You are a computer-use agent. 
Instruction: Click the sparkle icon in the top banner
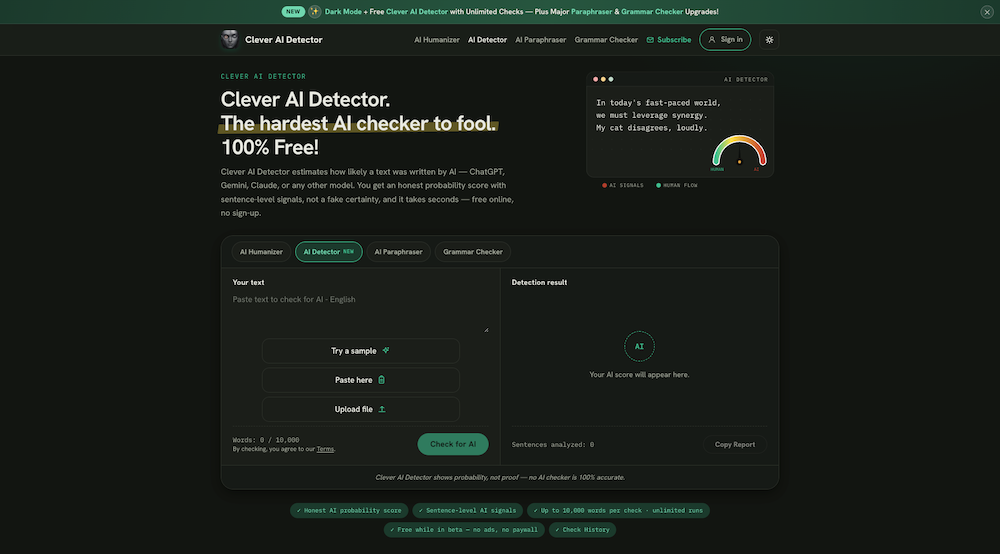click(x=314, y=11)
